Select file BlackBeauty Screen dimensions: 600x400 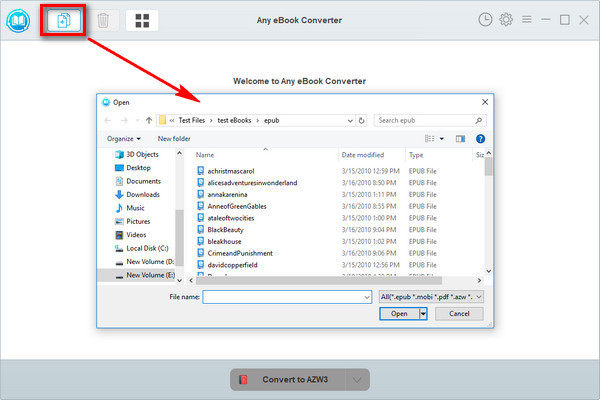pyautogui.click(x=225, y=230)
